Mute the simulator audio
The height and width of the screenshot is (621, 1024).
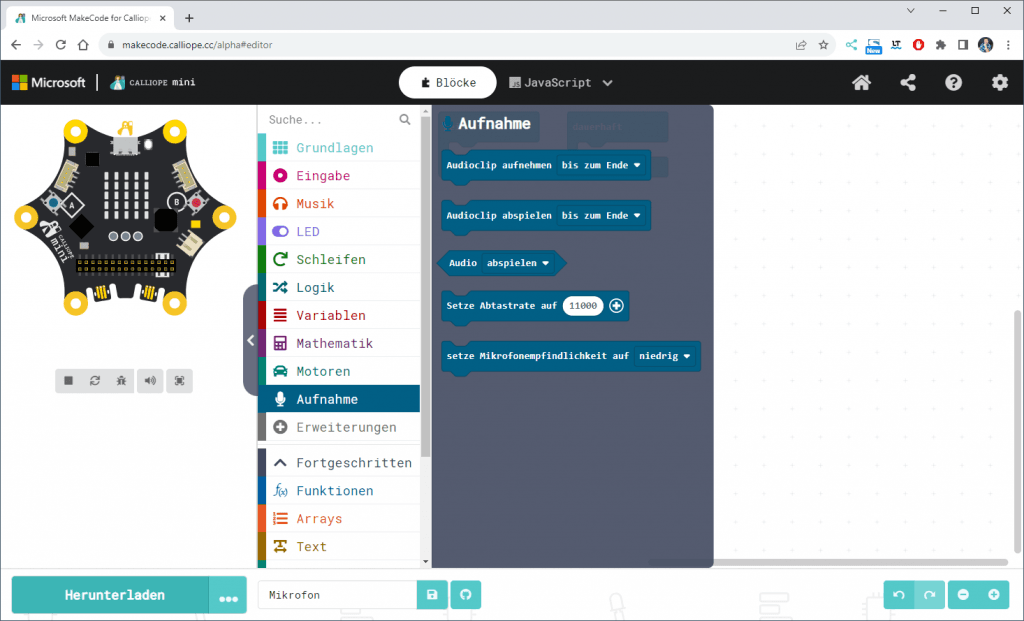[x=150, y=381]
